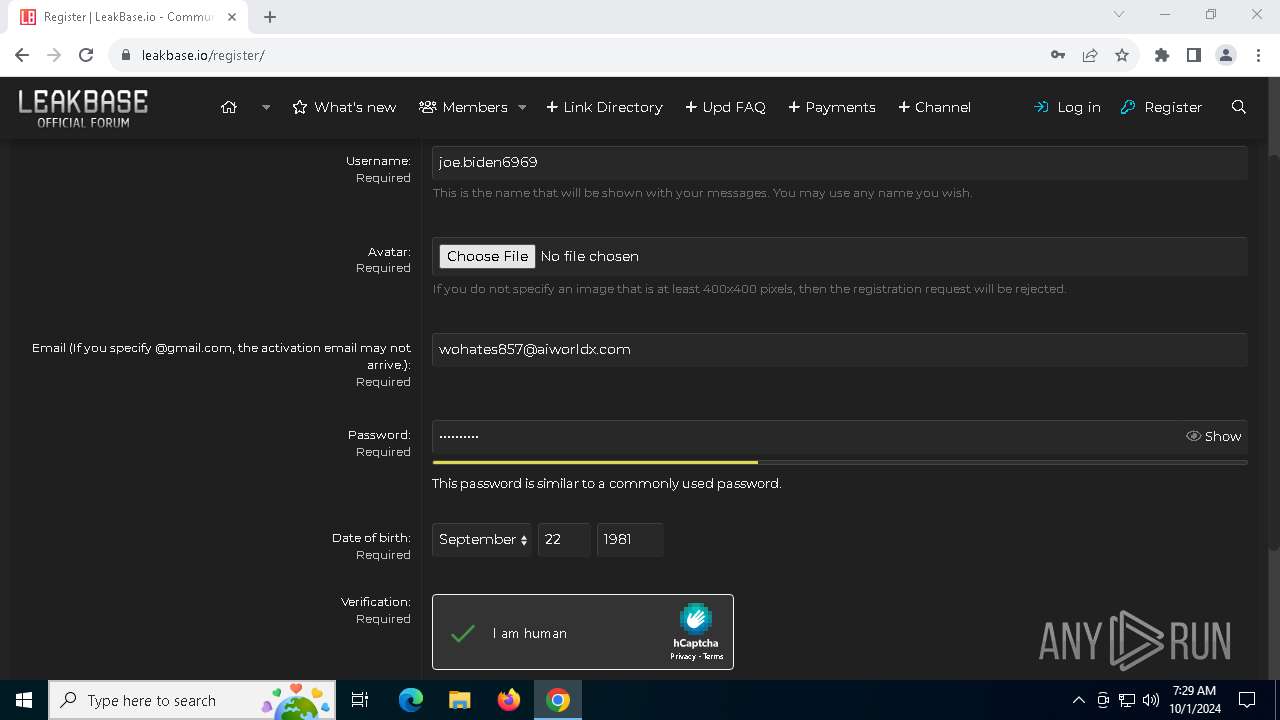Open the volume tray icon
Image resolution: width=1280 pixels, height=720 pixels.
click(x=1151, y=700)
